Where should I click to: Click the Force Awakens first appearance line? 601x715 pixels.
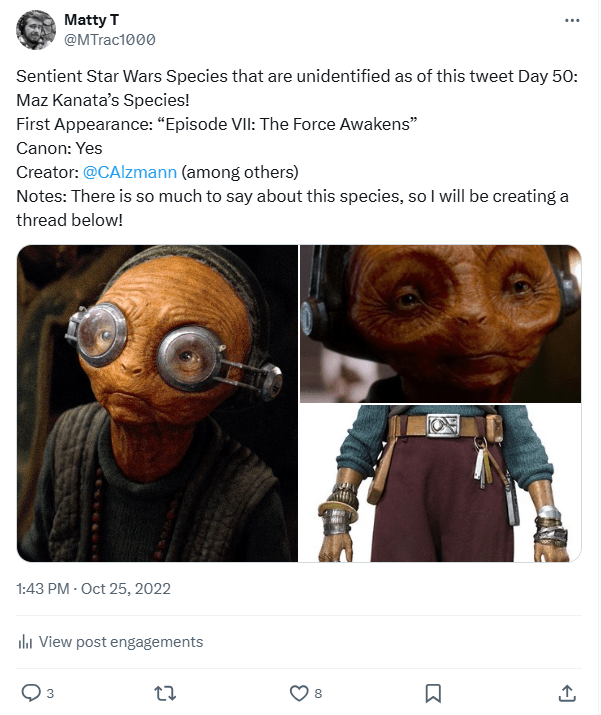point(217,124)
